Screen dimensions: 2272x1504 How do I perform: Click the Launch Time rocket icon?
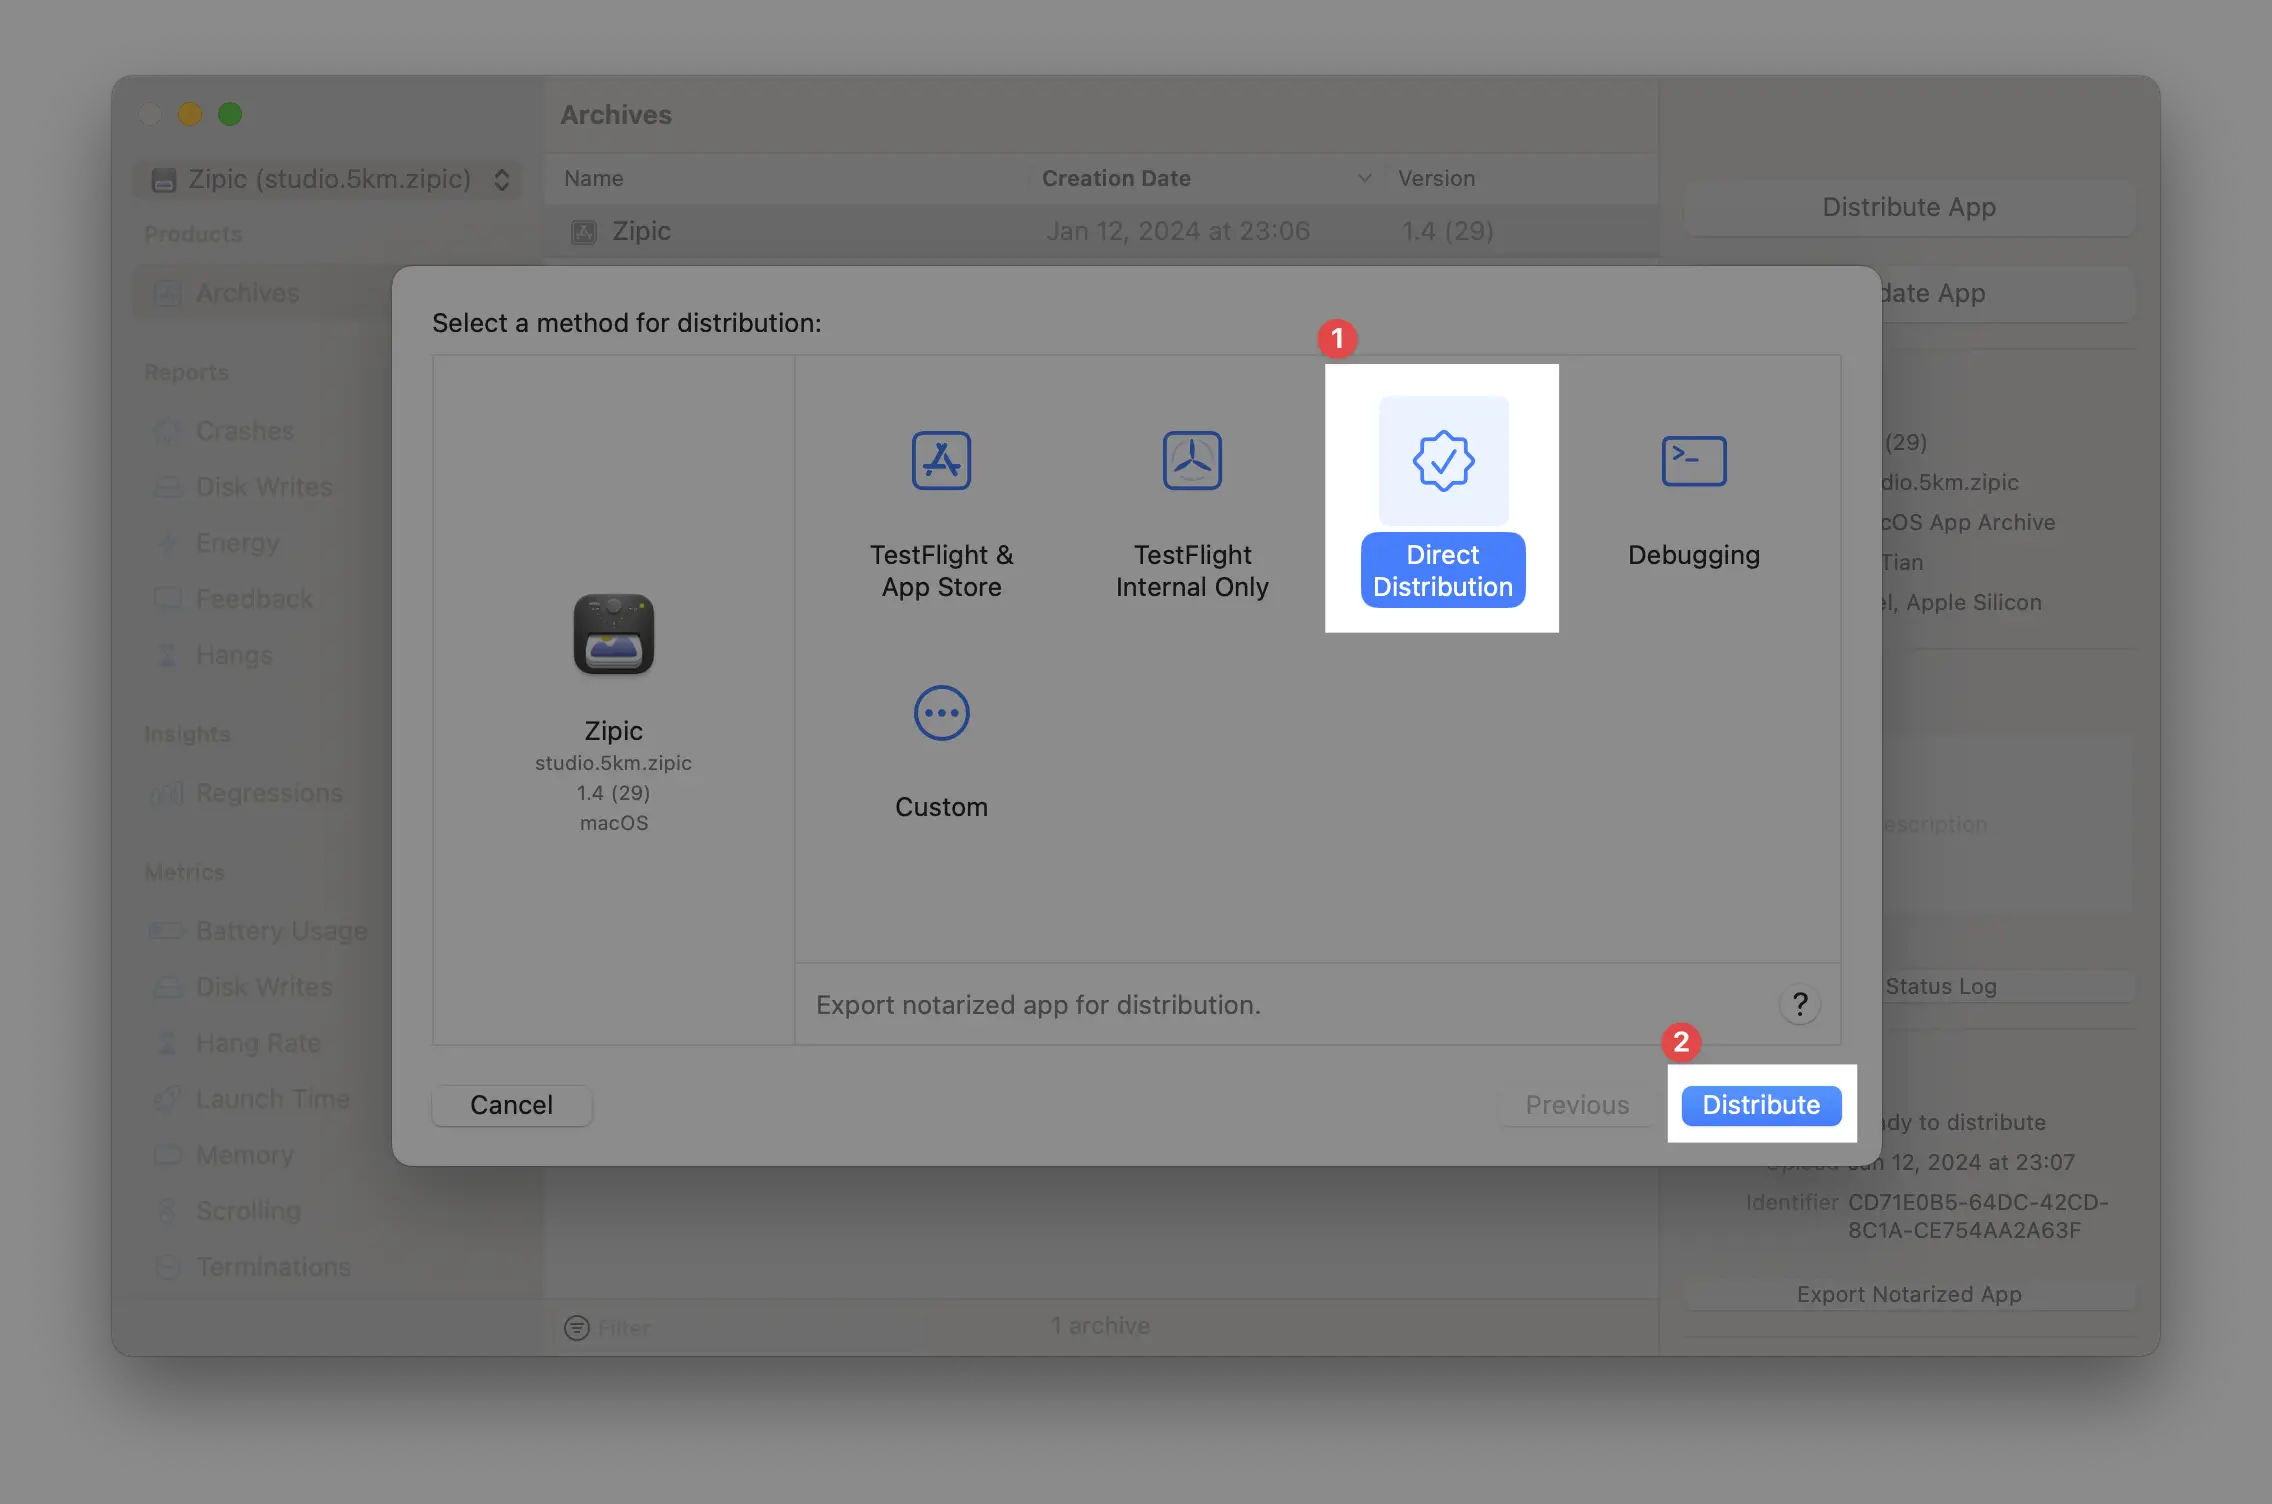[167, 1099]
